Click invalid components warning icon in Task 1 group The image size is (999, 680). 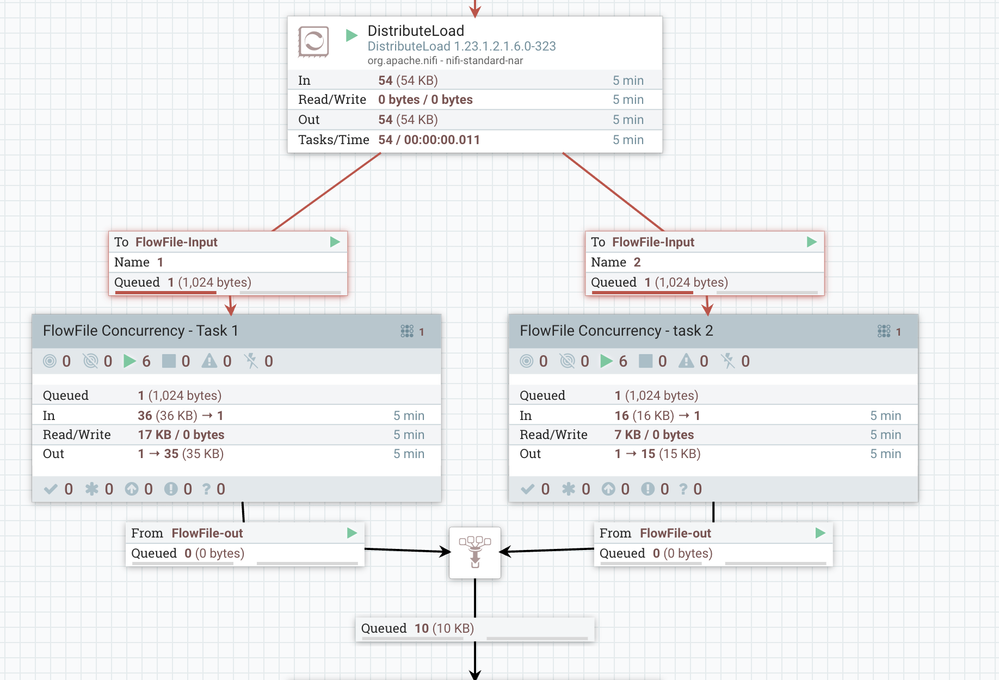[x=209, y=361]
